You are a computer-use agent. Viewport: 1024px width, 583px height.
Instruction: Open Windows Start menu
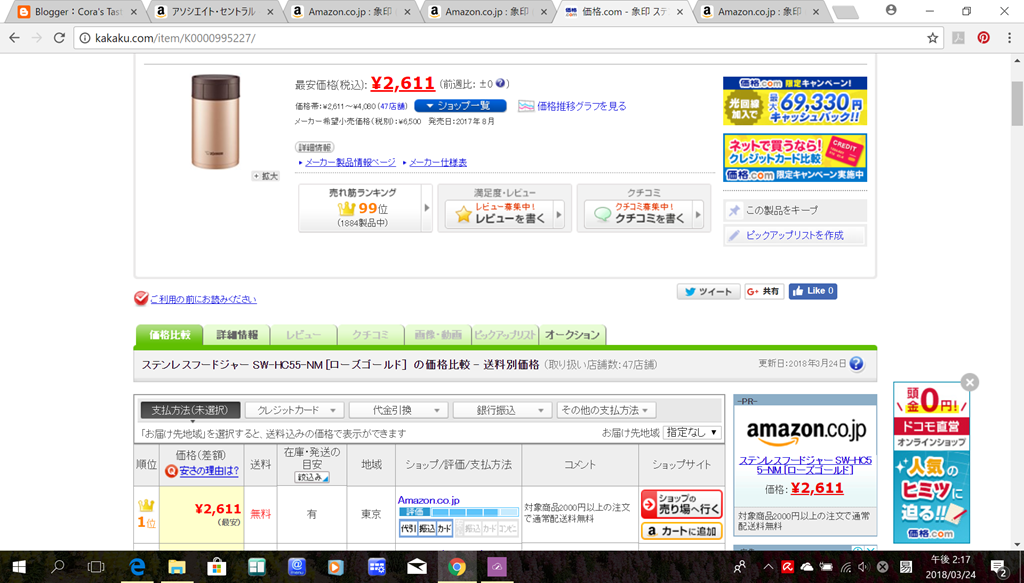[18, 567]
